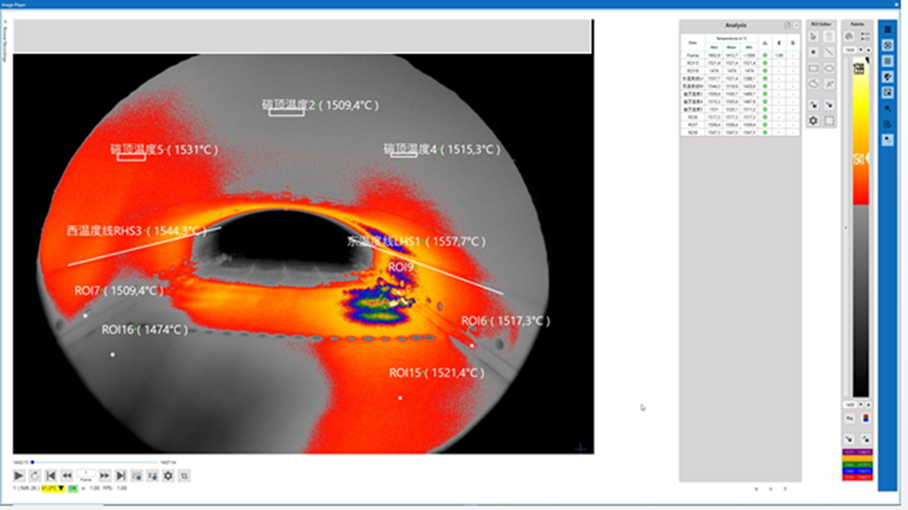Click the palette scaling mode icon
908x510 pixels.
[865, 36]
